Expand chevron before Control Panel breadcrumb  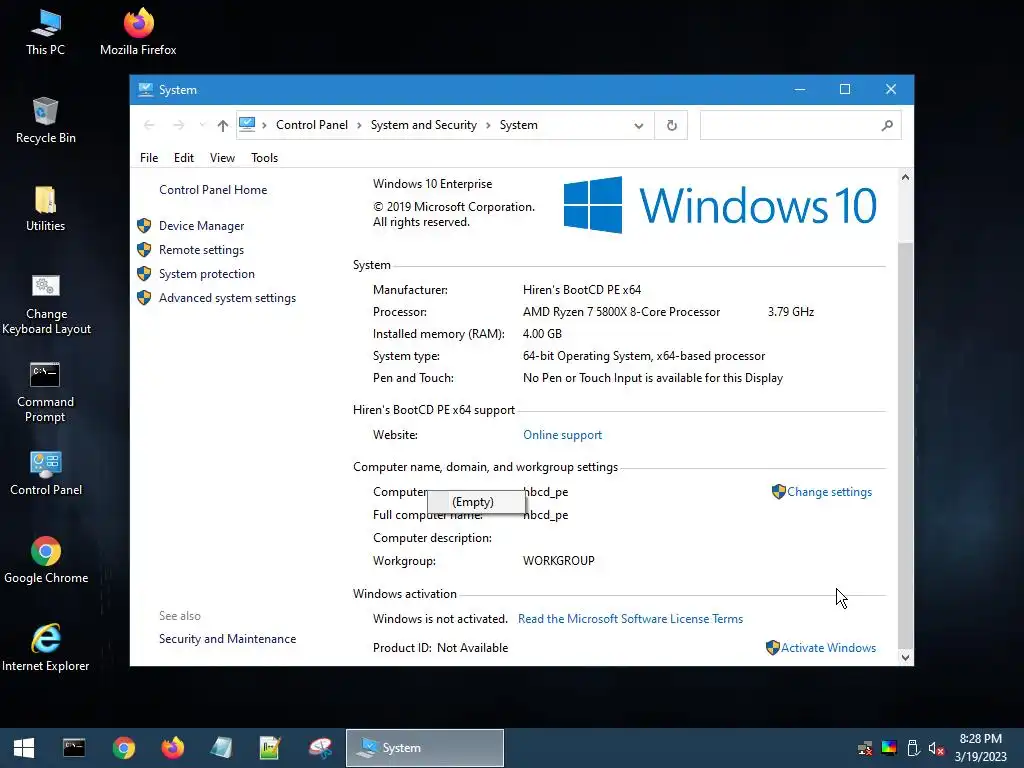pos(264,125)
